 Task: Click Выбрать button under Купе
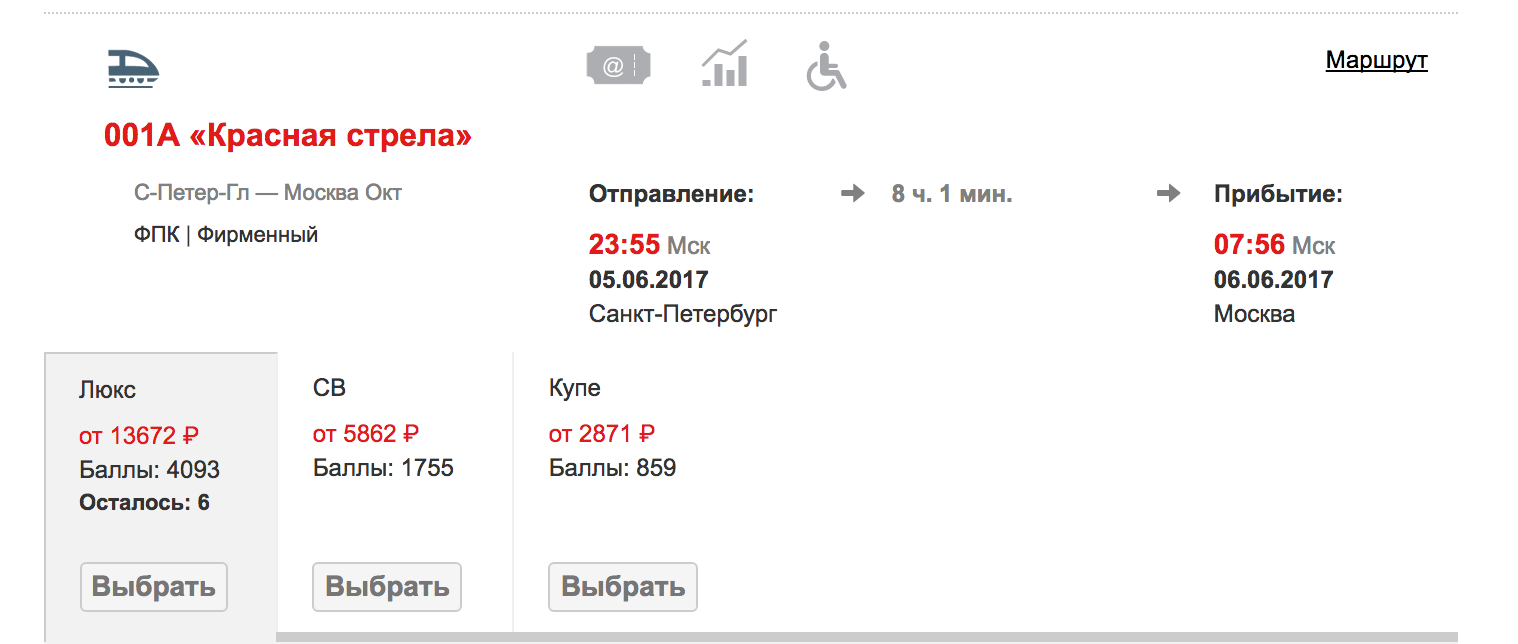[x=623, y=587]
